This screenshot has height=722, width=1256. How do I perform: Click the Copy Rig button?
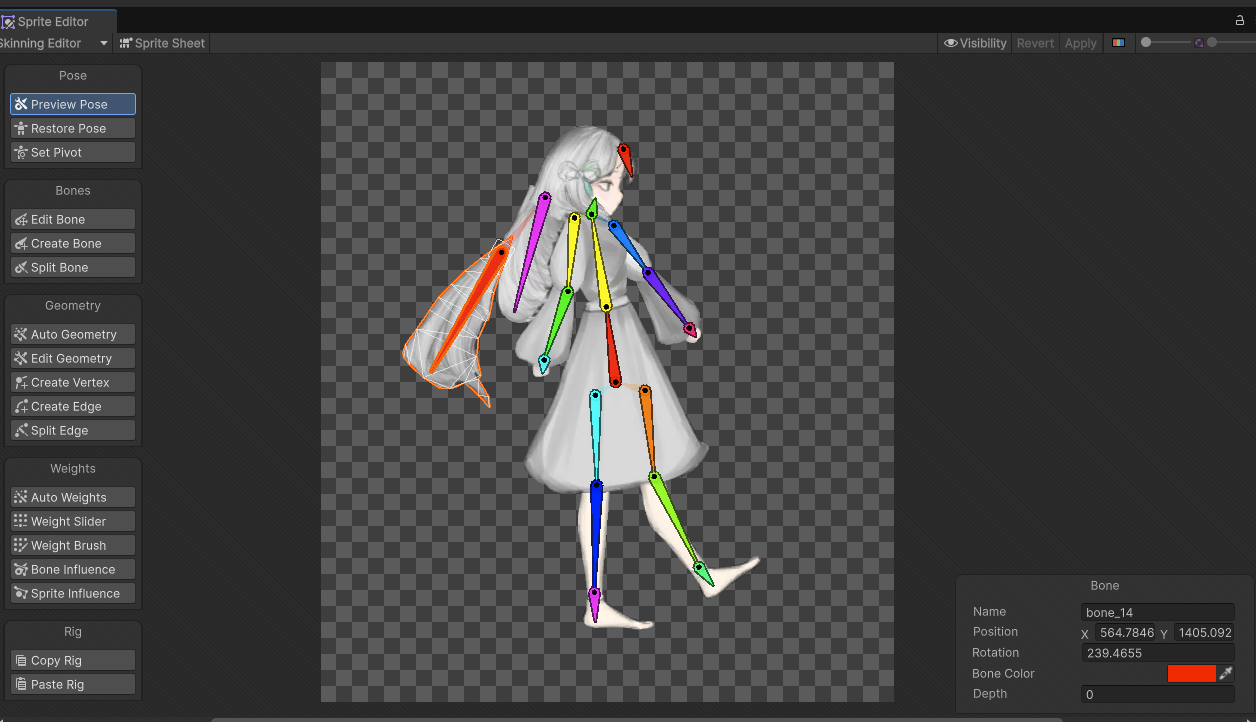pos(72,660)
